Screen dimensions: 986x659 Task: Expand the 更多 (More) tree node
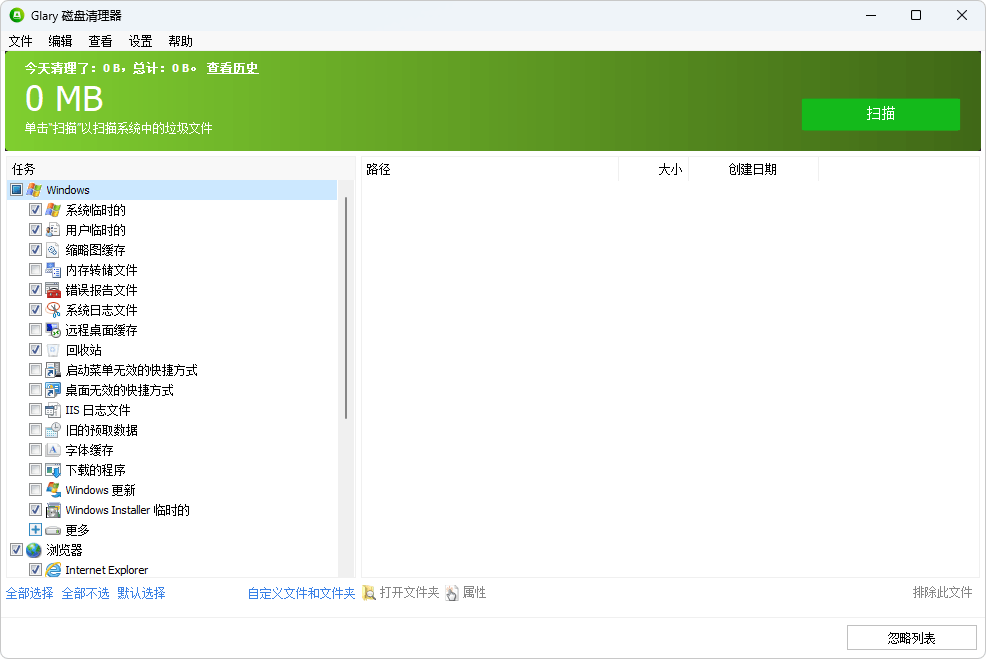(36, 530)
